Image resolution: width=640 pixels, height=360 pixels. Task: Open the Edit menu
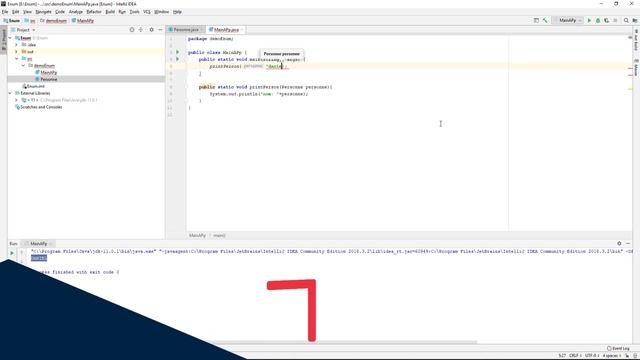click(16, 12)
